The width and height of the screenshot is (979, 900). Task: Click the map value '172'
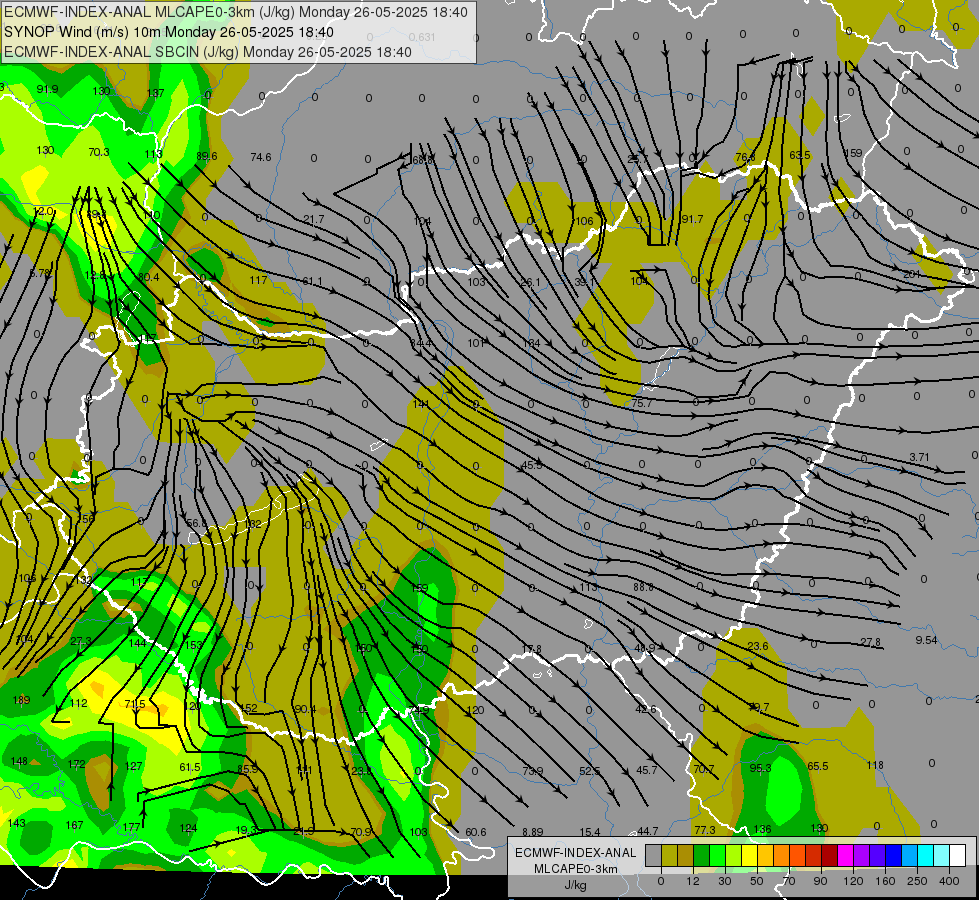[x=76, y=764]
